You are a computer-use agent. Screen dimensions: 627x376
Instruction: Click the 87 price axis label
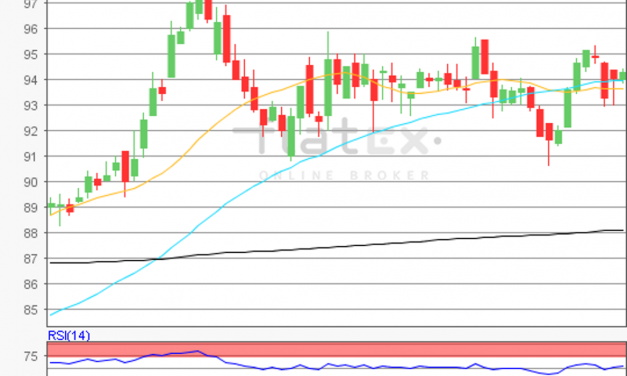32,259
